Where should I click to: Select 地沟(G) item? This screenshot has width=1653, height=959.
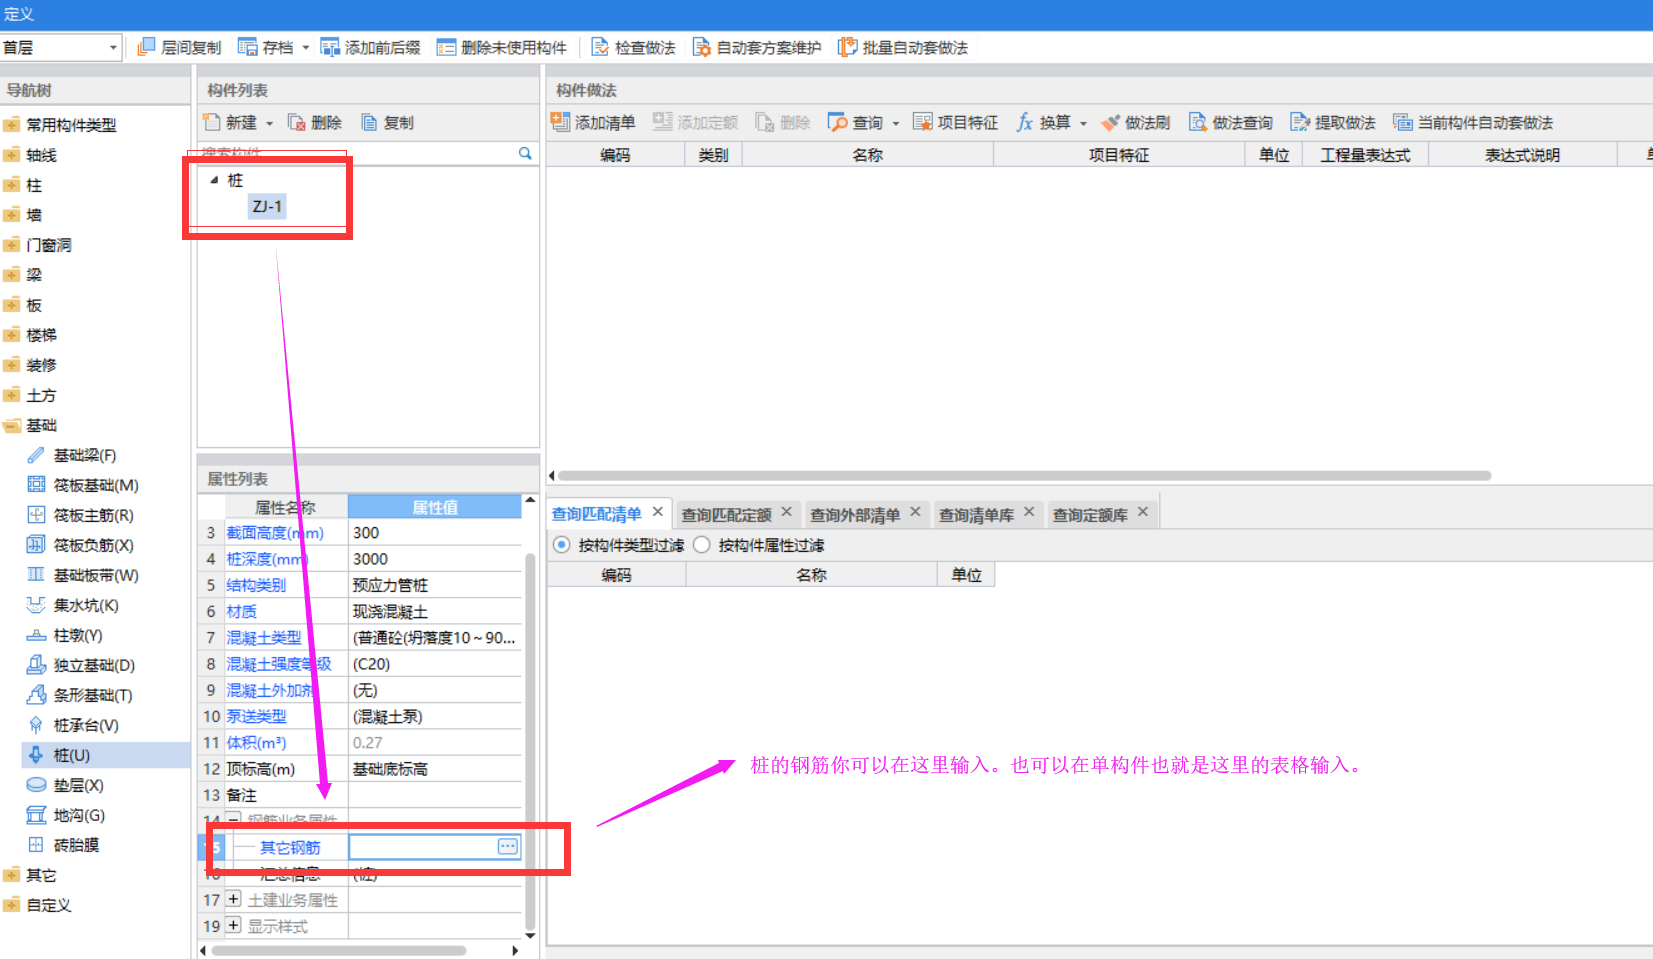point(79,815)
